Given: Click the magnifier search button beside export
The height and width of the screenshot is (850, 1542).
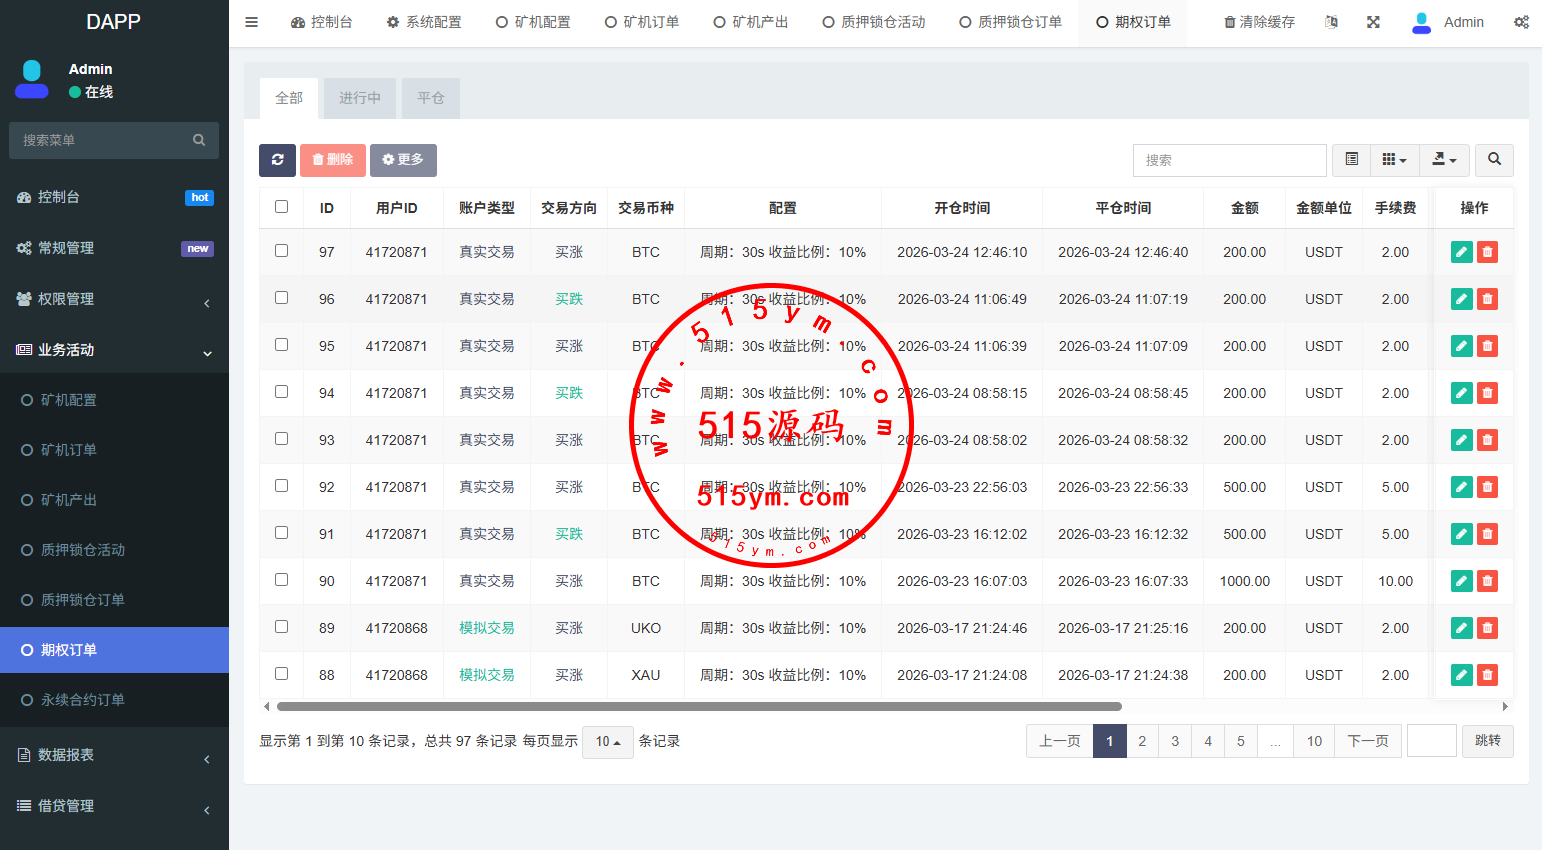Looking at the screenshot, I should tap(1494, 160).
